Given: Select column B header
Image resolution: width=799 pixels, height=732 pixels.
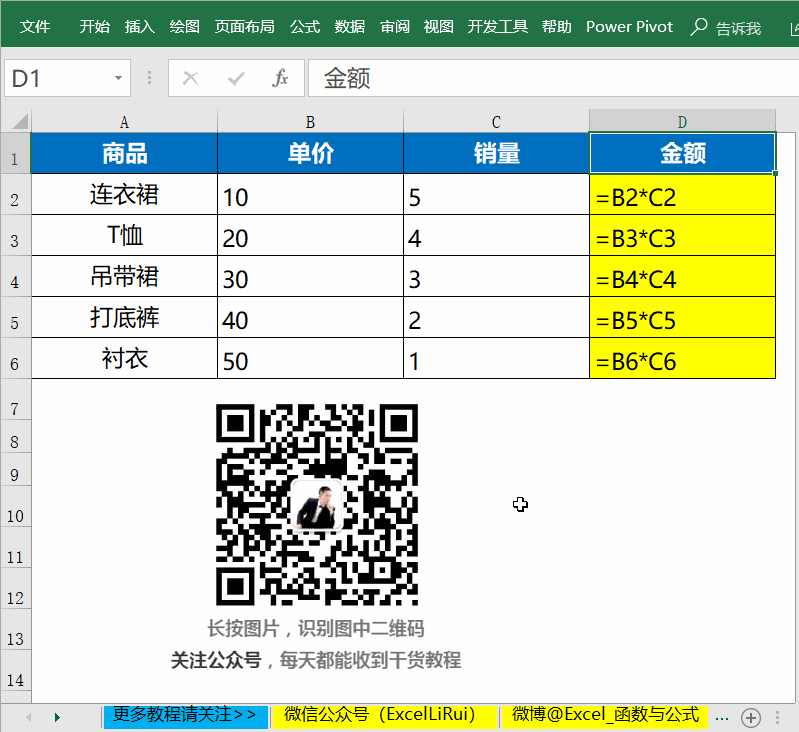Looking at the screenshot, I should point(310,122).
